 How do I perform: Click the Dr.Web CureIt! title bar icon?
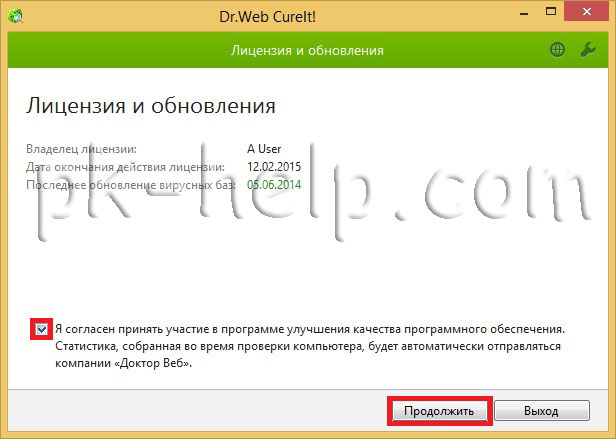[16, 16]
